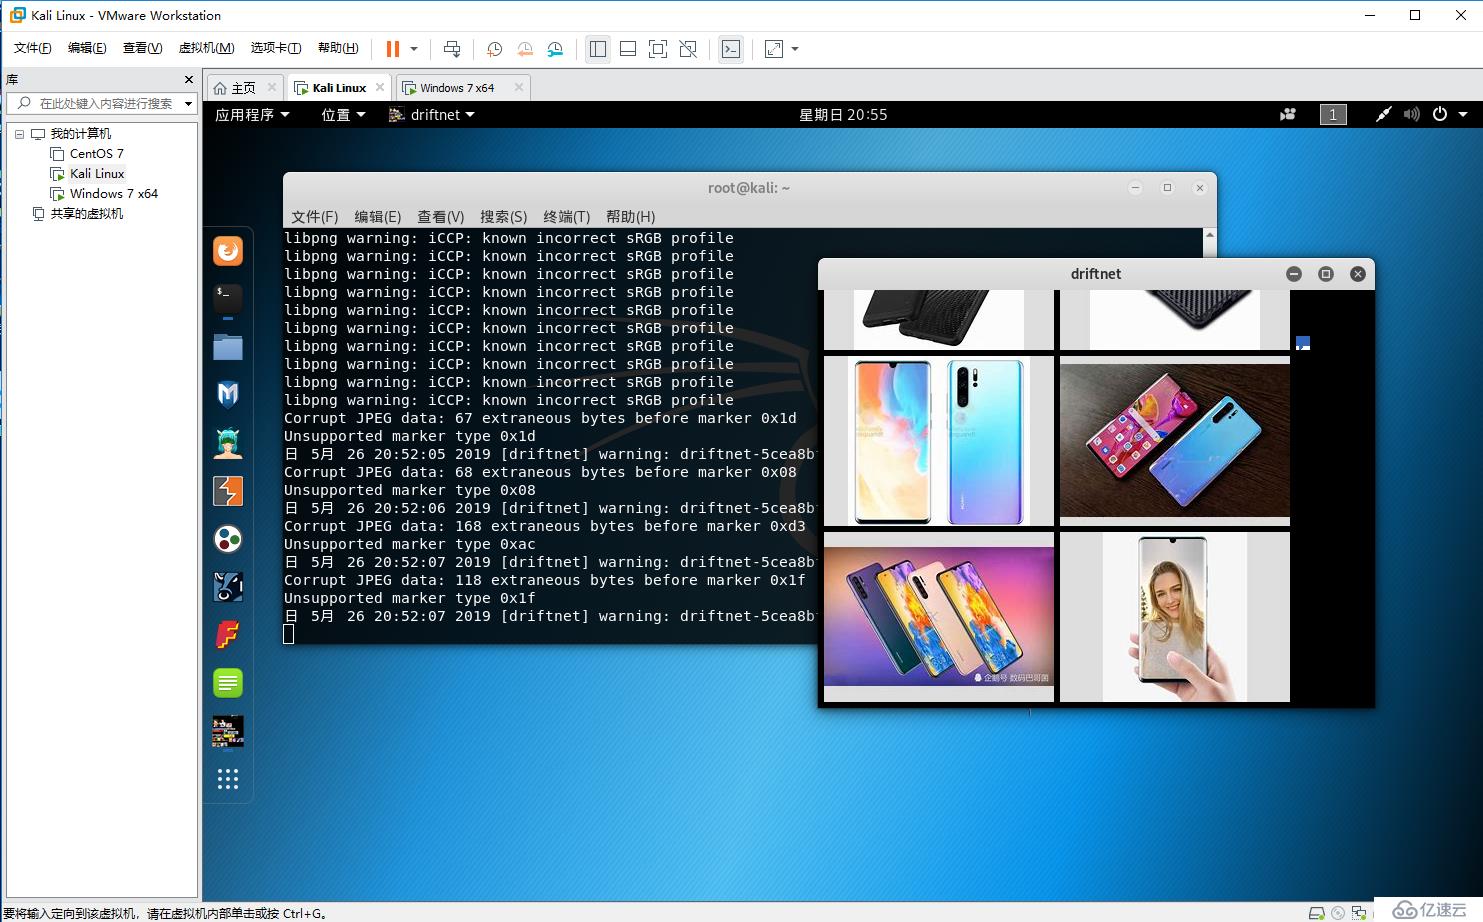The width and height of the screenshot is (1483, 922).
Task: Open VMware 文件(F) menu
Action: tap(32, 48)
